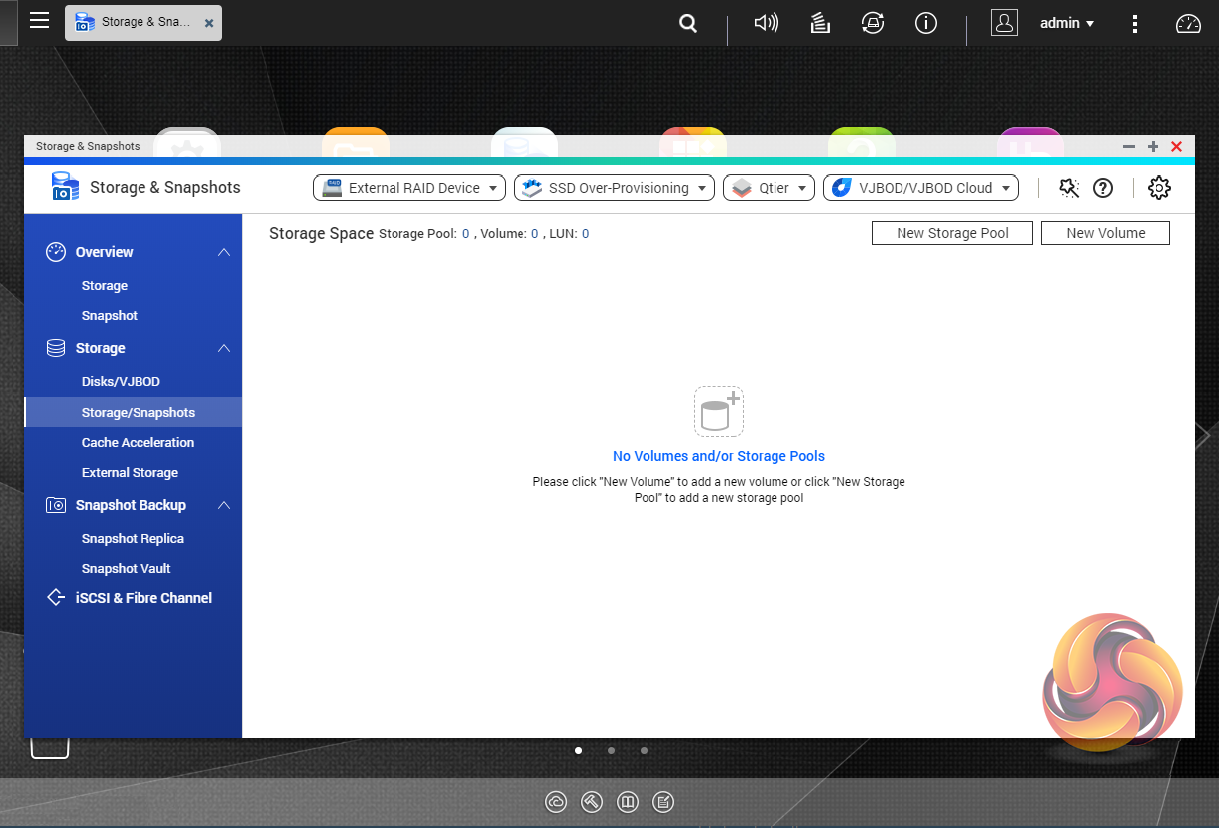Open Snapshot under Overview
1219x829 pixels.
pos(110,316)
